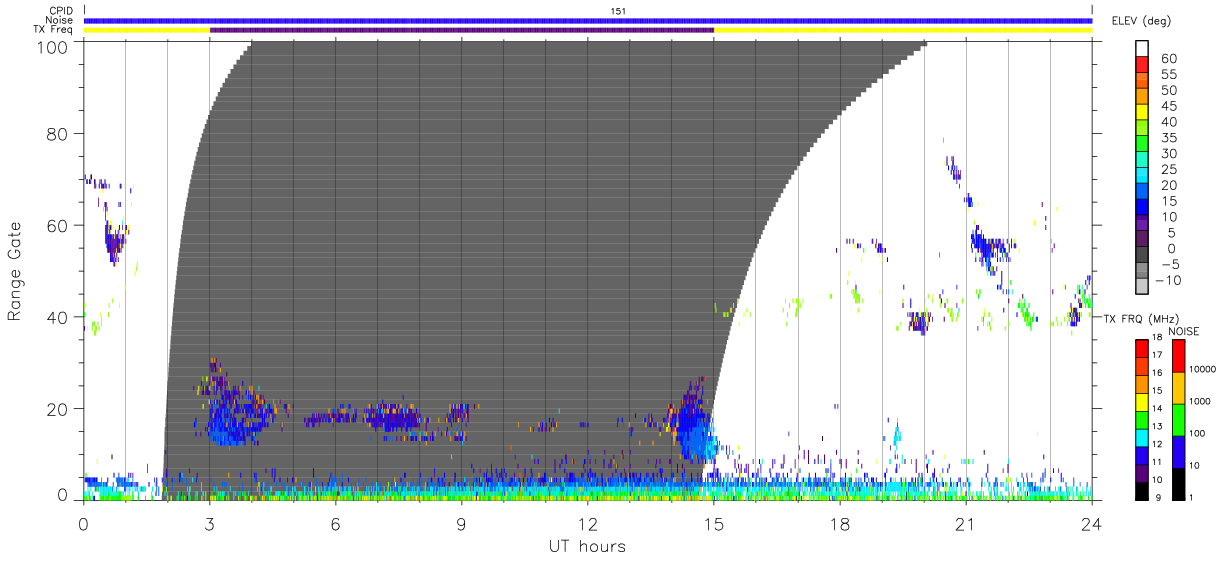The width and height of the screenshot is (1228, 567).
Task: Click the "9" label on the TX FRQ scale
Action: 1158,497
